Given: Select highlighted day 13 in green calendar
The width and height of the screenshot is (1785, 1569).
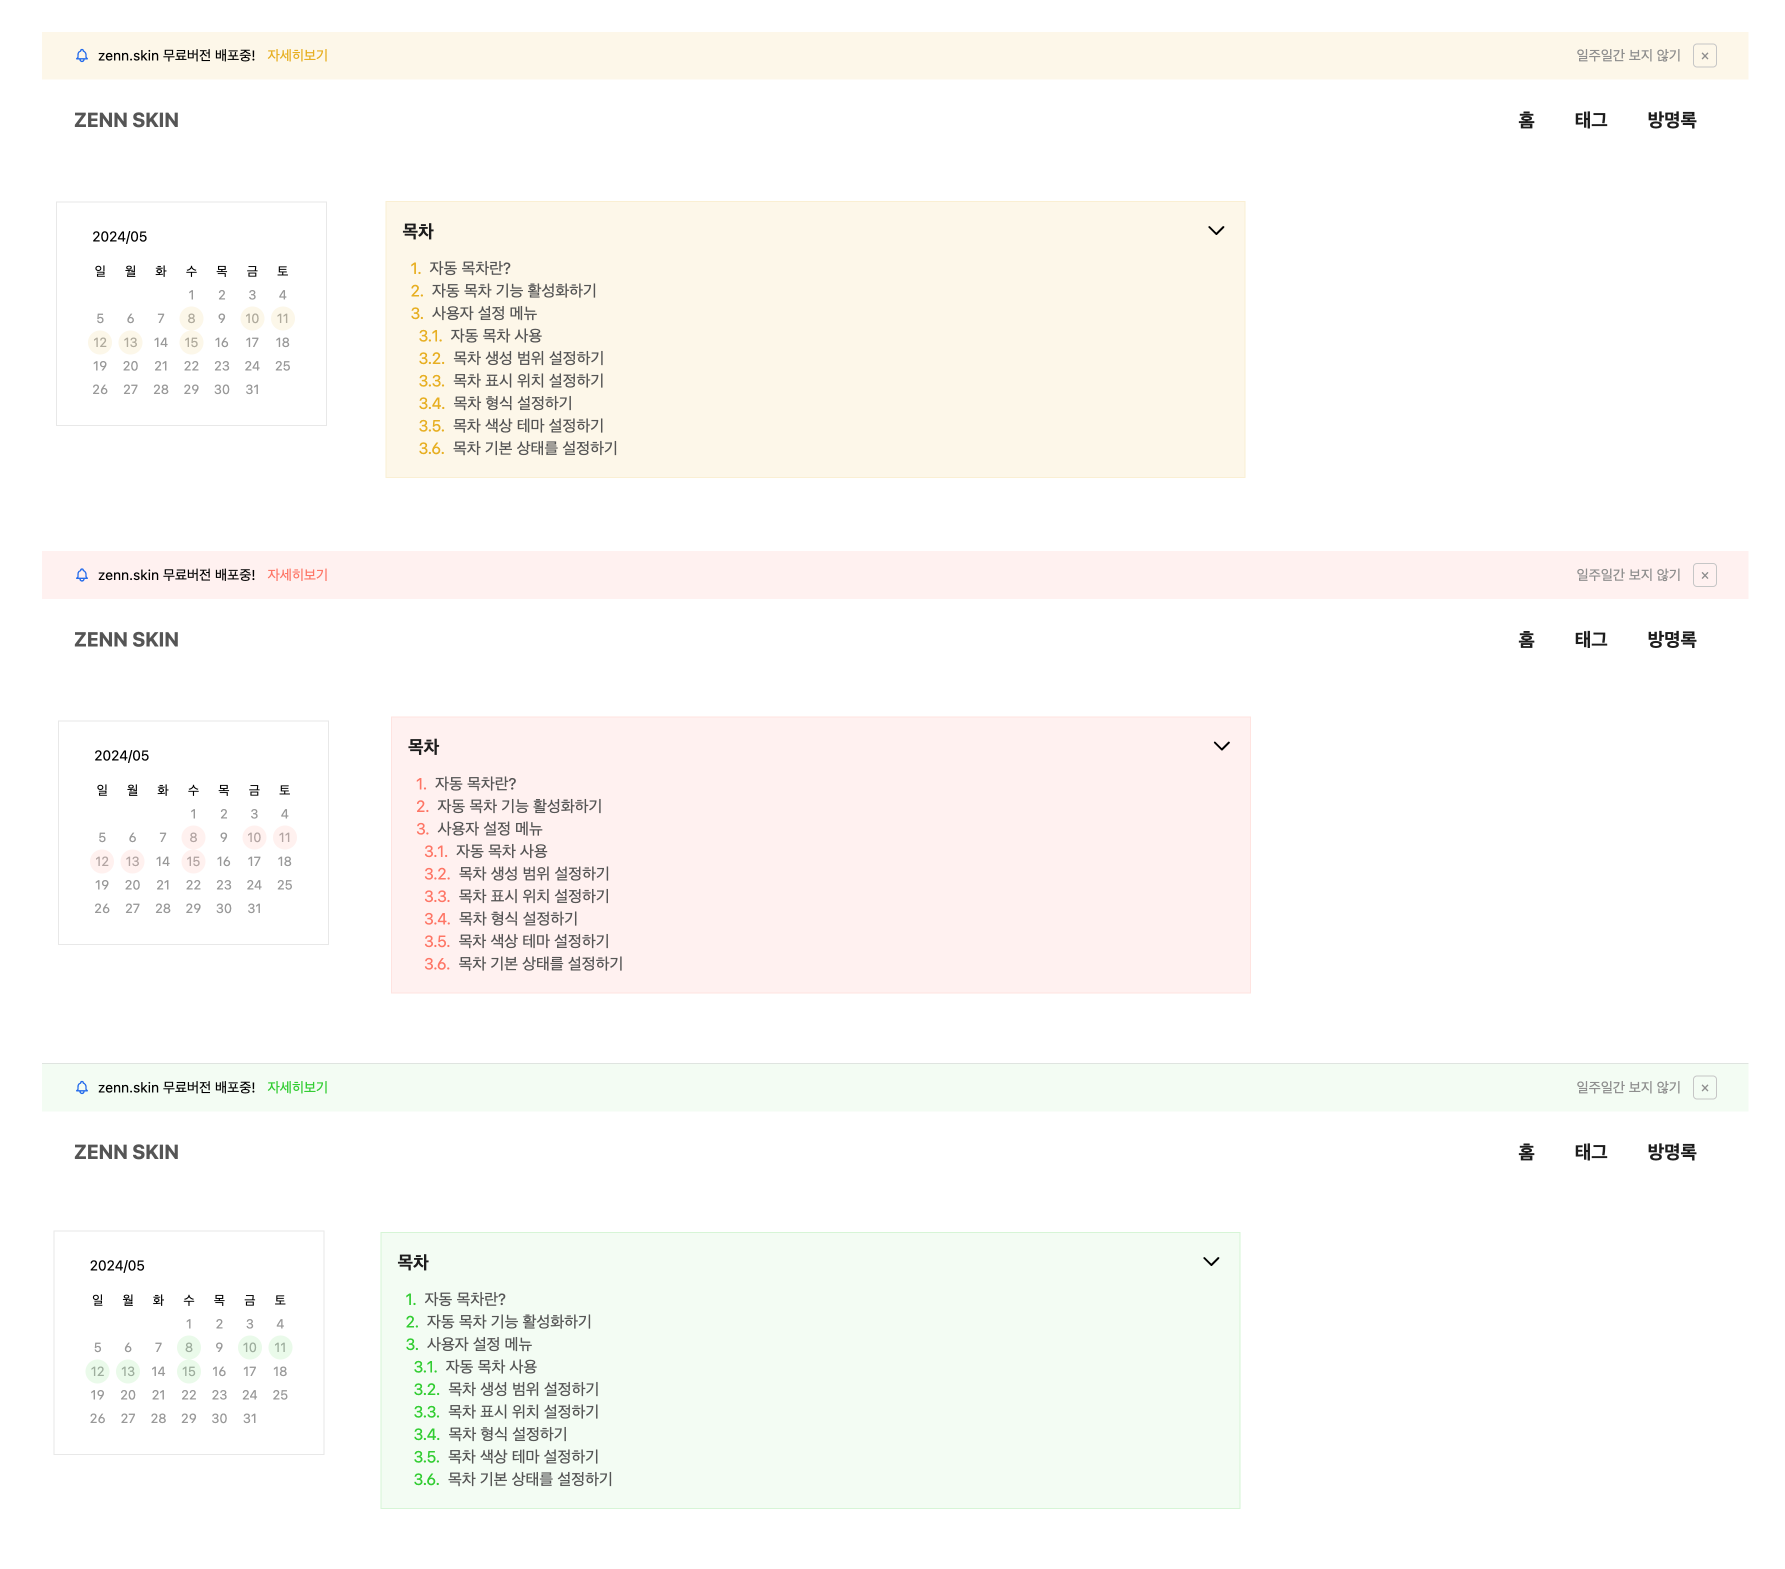Looking at the screenshot, I should [x=128, y=1372].
